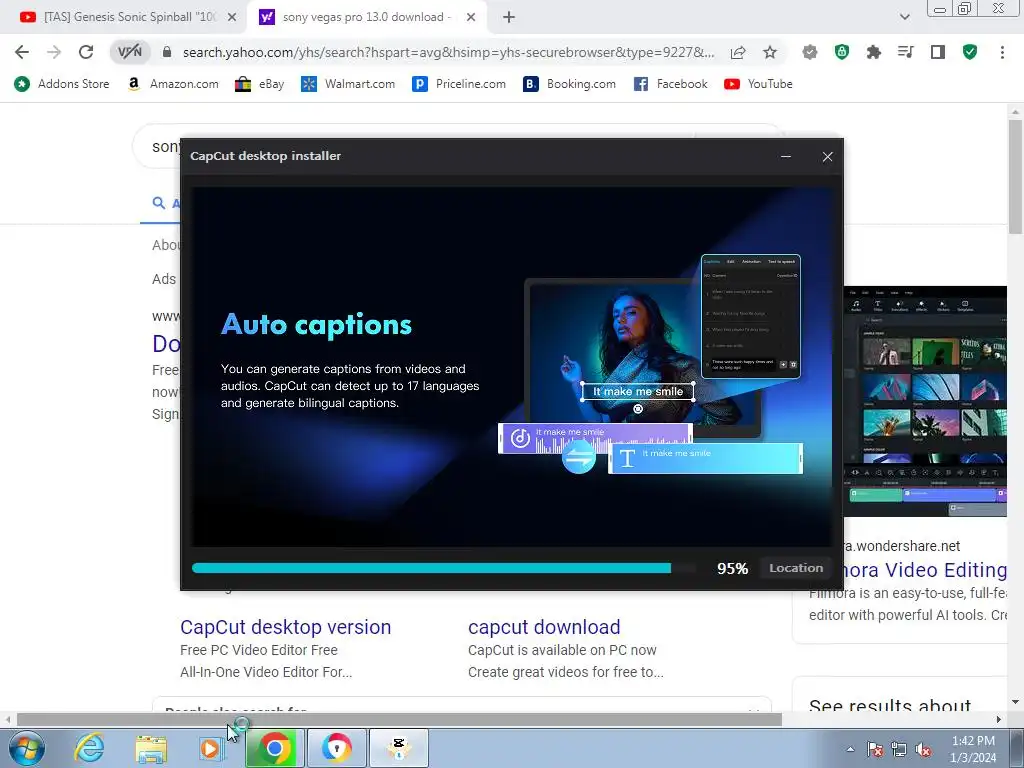Open Windows Explorer from taskbar
The height and width of the screenshot is (768, 1024).
pyautogui.click(x=151, y=748)
